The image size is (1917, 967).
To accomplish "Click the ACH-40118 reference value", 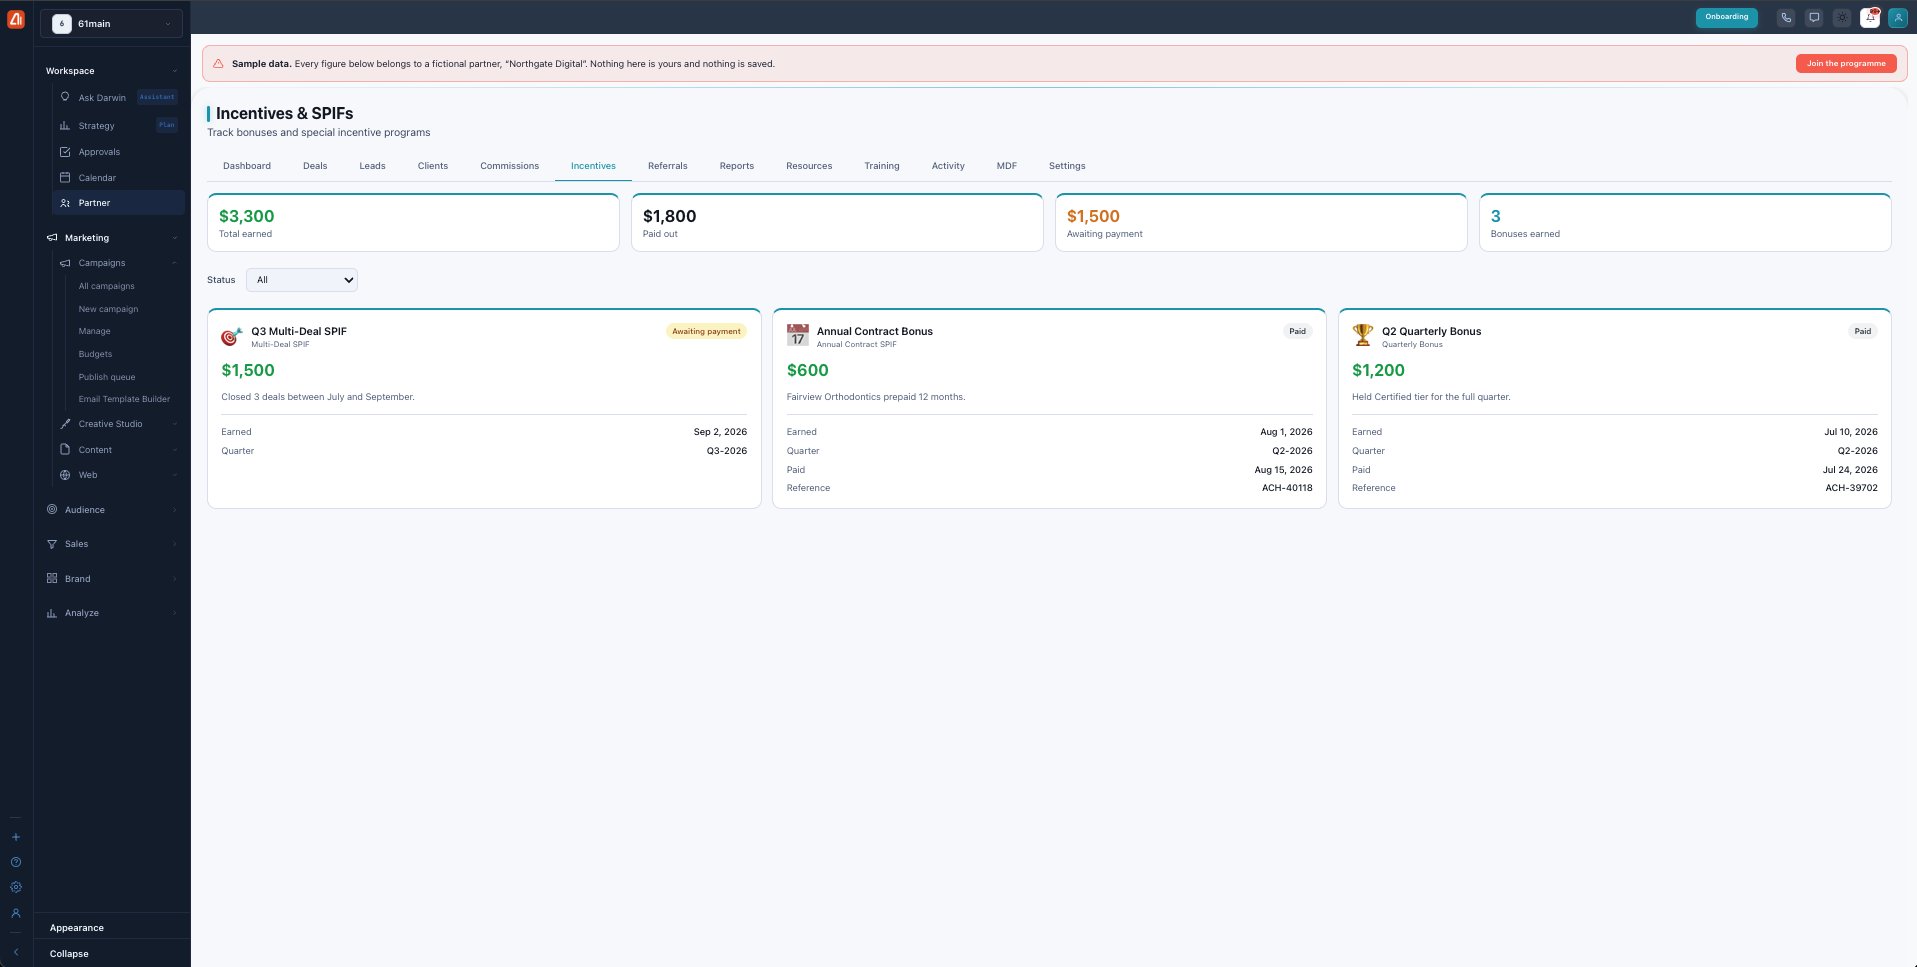I will (1287, 488).
